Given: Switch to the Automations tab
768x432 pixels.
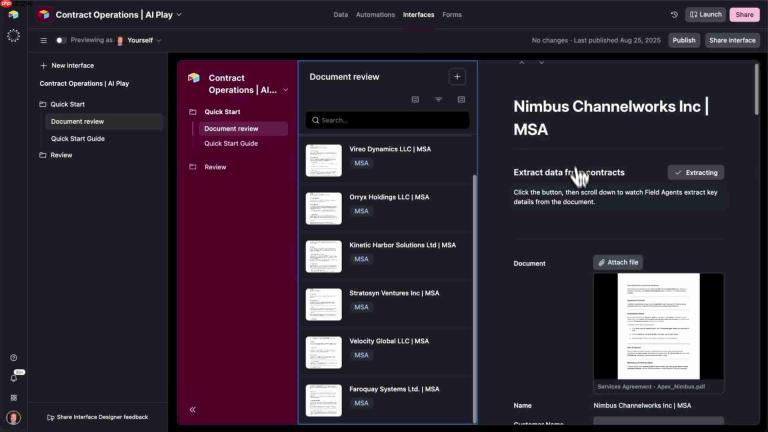Looking at the screenshot, I should [x=375, y=15].
